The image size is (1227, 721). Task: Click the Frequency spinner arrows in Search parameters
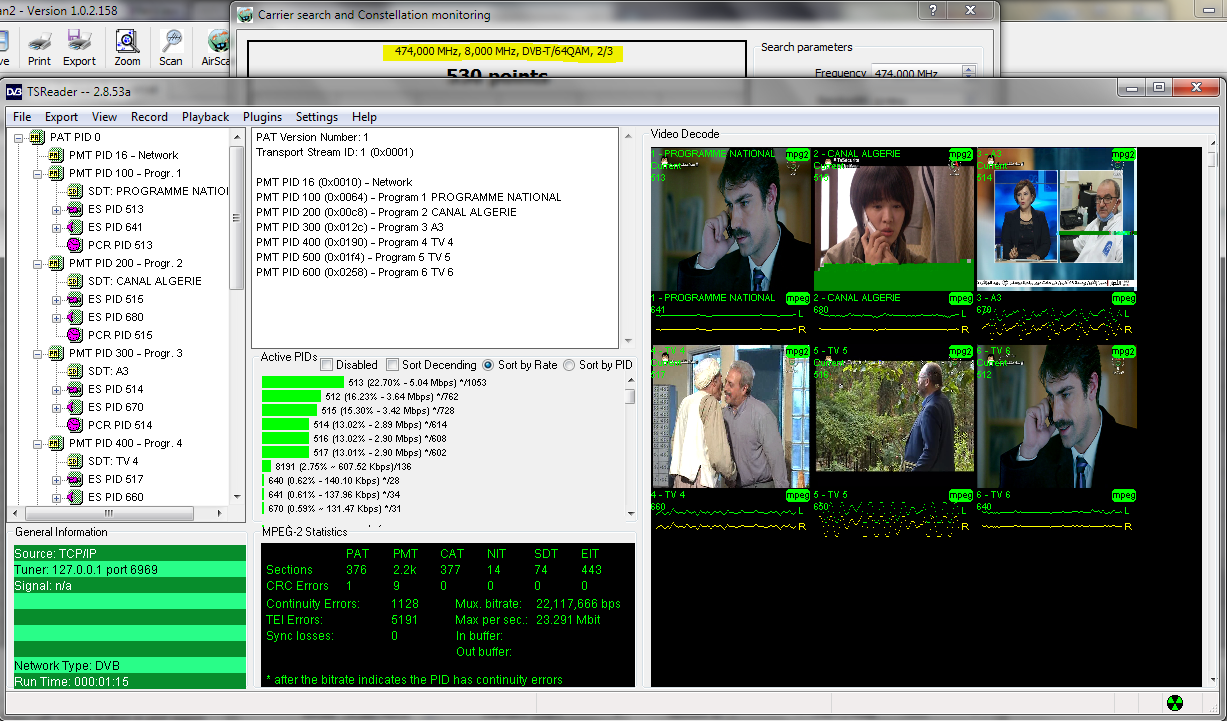point(968,73)
